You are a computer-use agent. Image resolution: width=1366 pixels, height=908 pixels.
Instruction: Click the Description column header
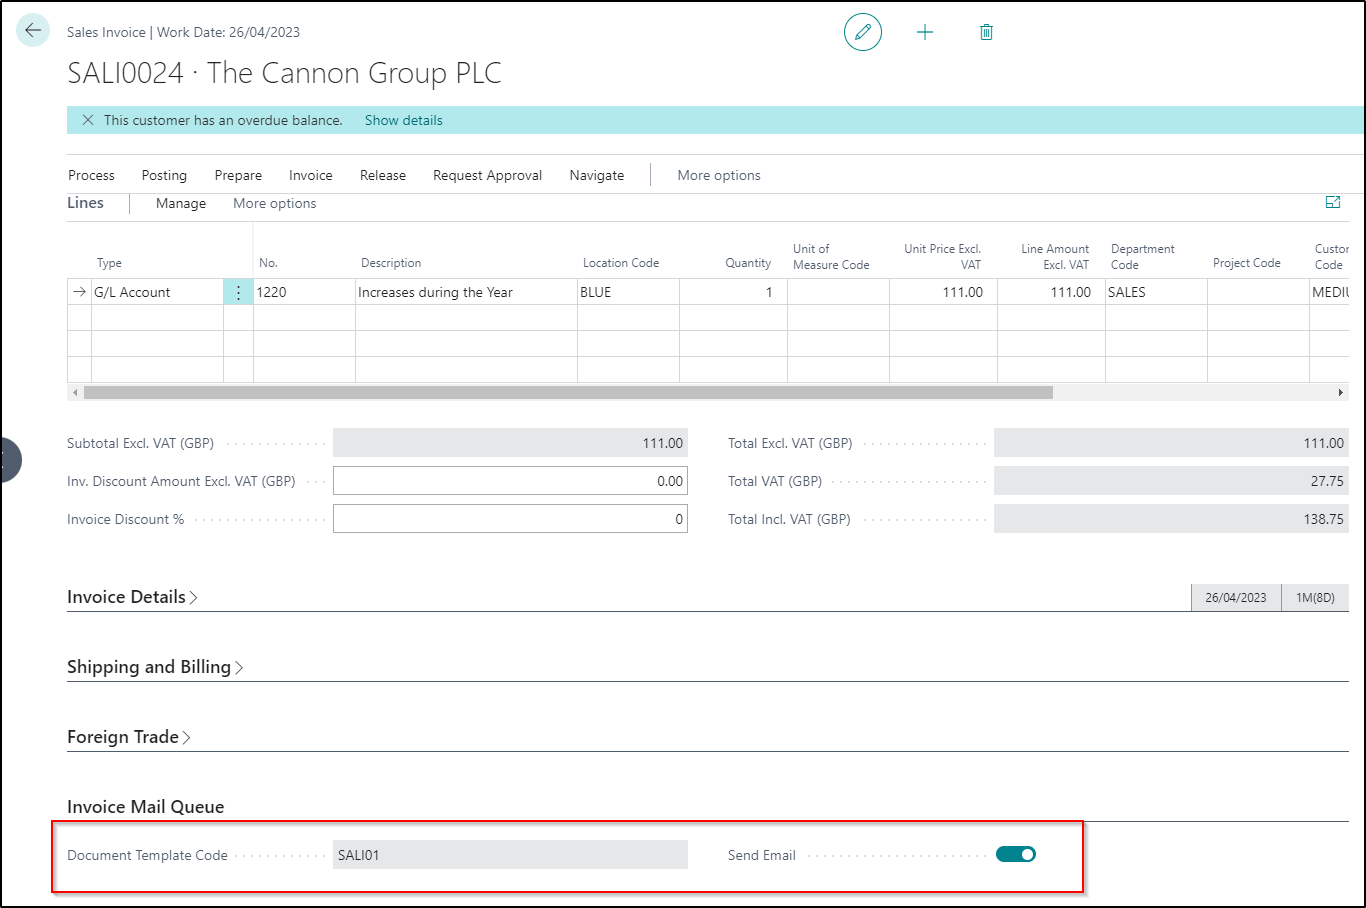(x=391, y=263)
